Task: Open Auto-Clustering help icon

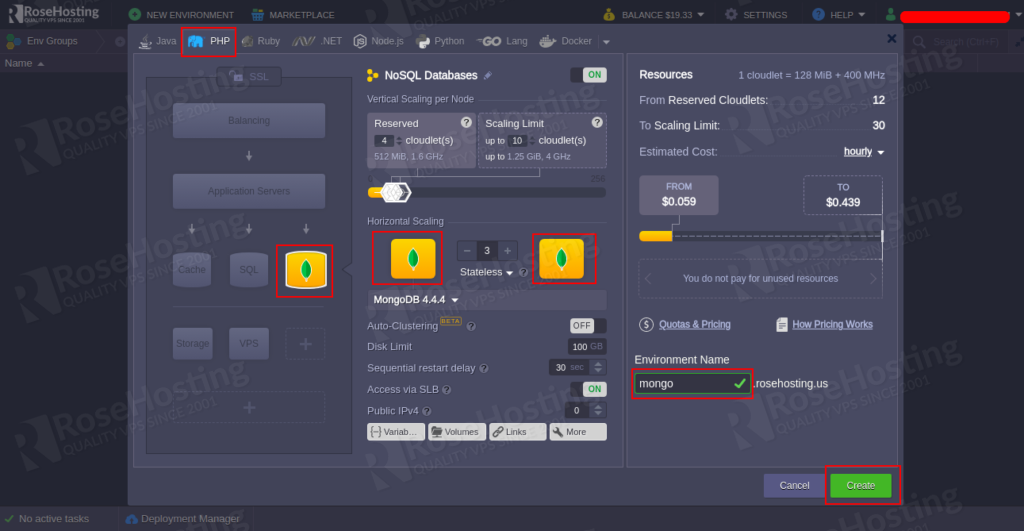Action: [471, 326]
